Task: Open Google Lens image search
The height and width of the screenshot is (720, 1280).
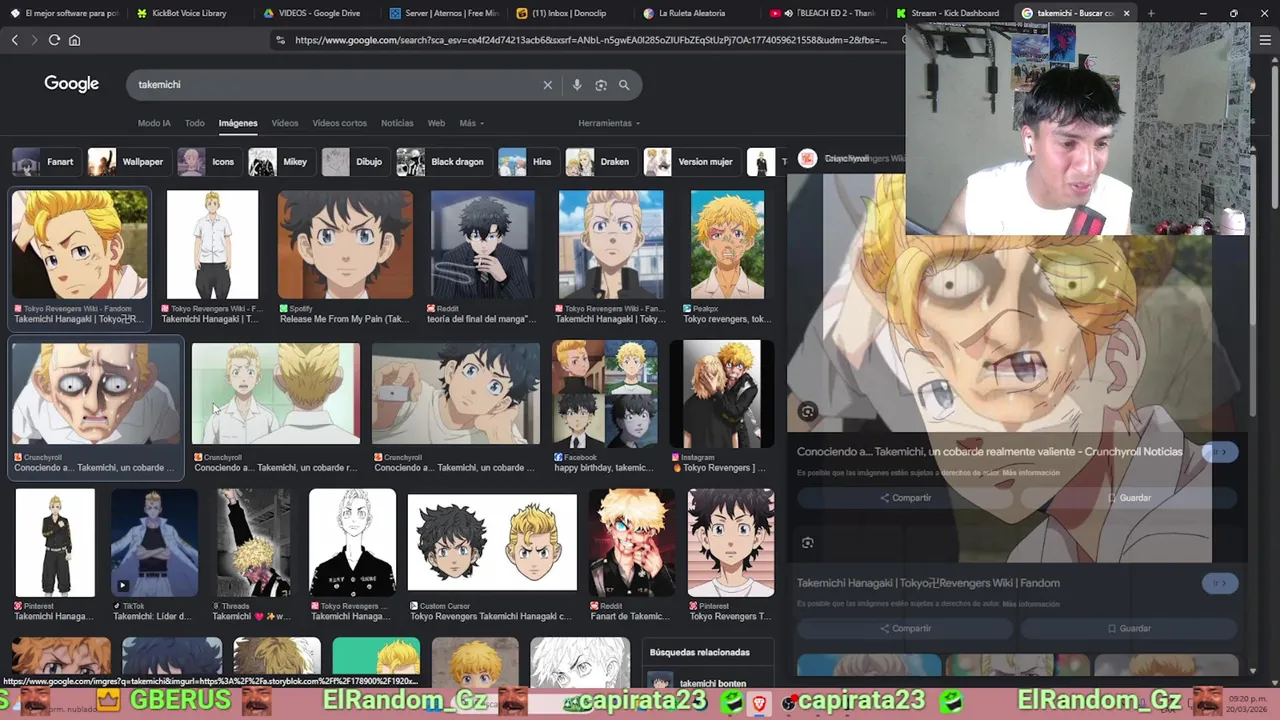Action: point(601,85)
